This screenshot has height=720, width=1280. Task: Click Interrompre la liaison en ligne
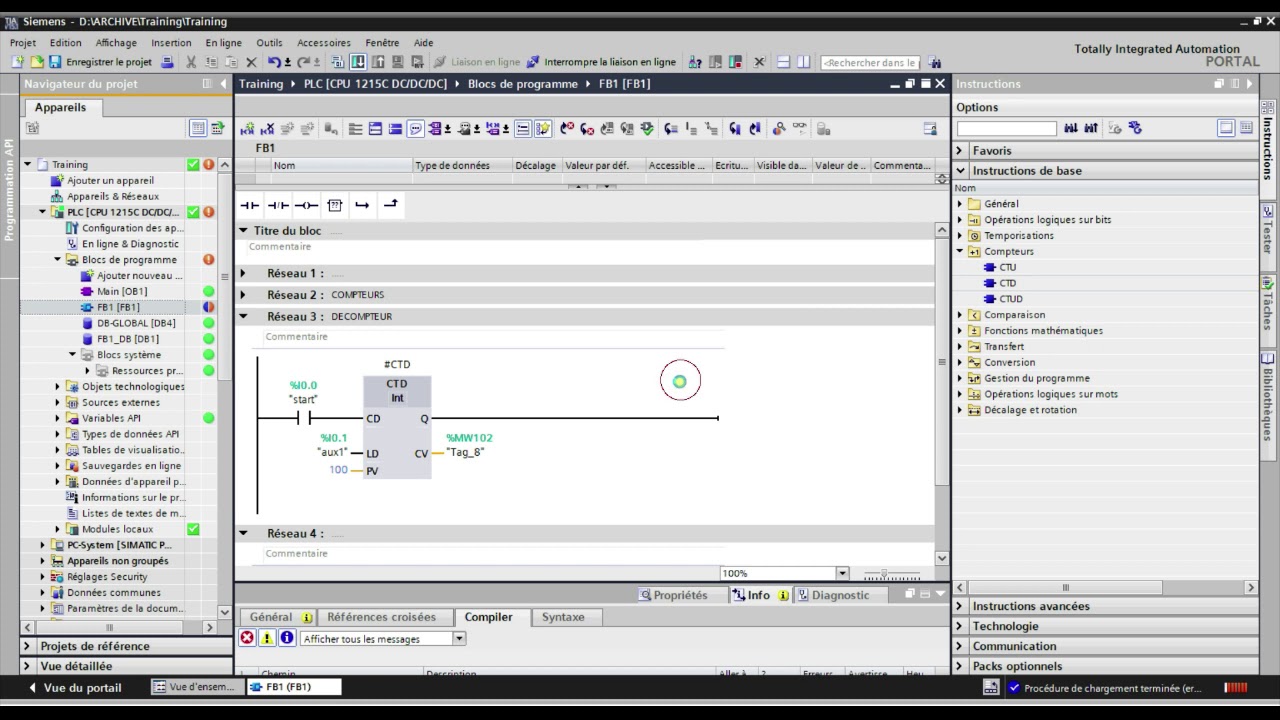[x=601, y=62]
